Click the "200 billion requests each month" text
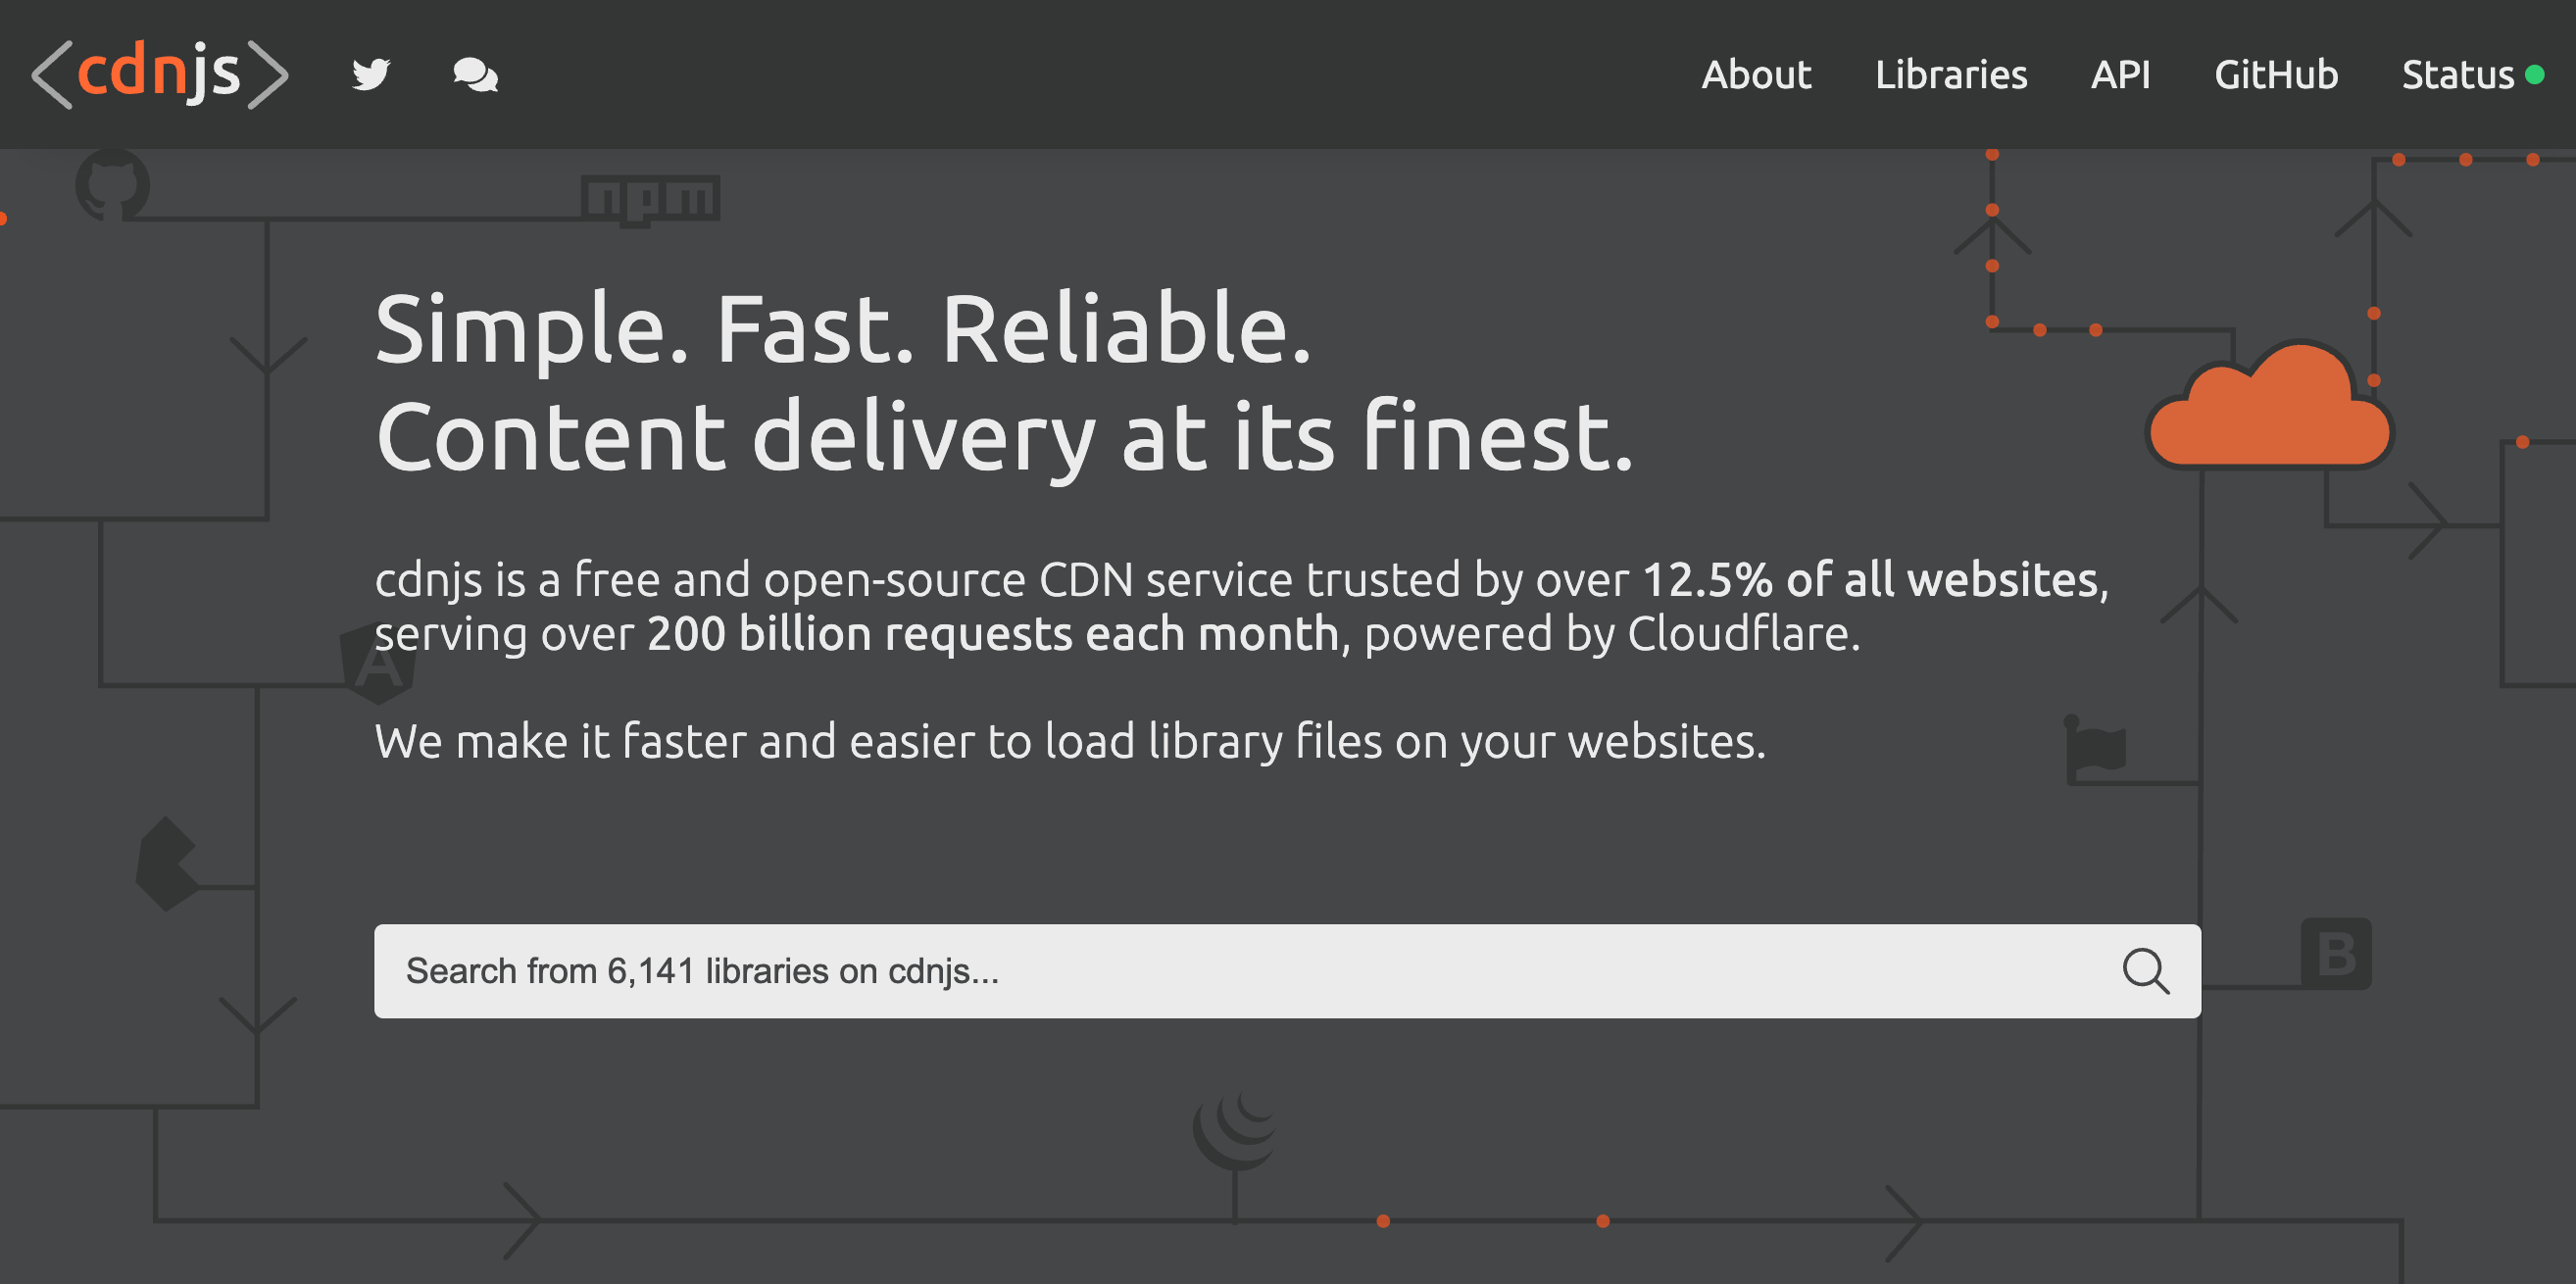 992,634
